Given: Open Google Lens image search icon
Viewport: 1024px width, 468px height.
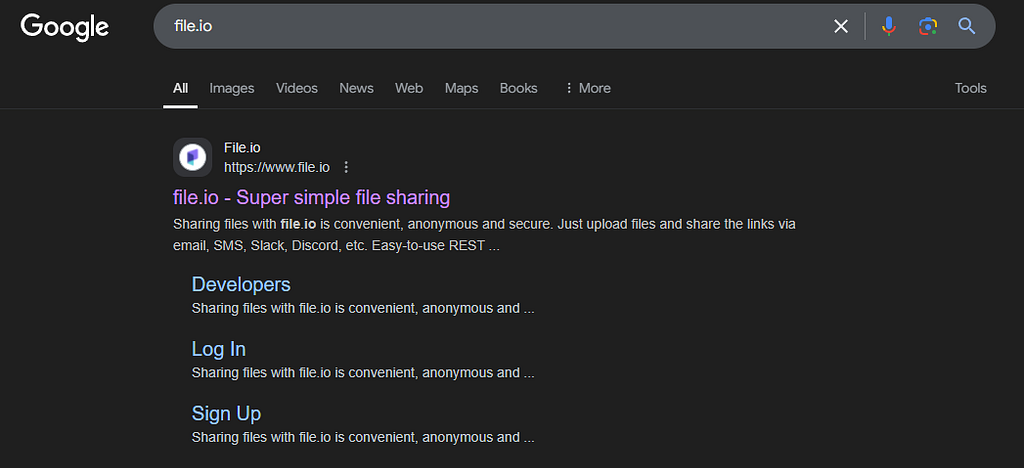Looking at the screenshot, I should pos(927,26).
